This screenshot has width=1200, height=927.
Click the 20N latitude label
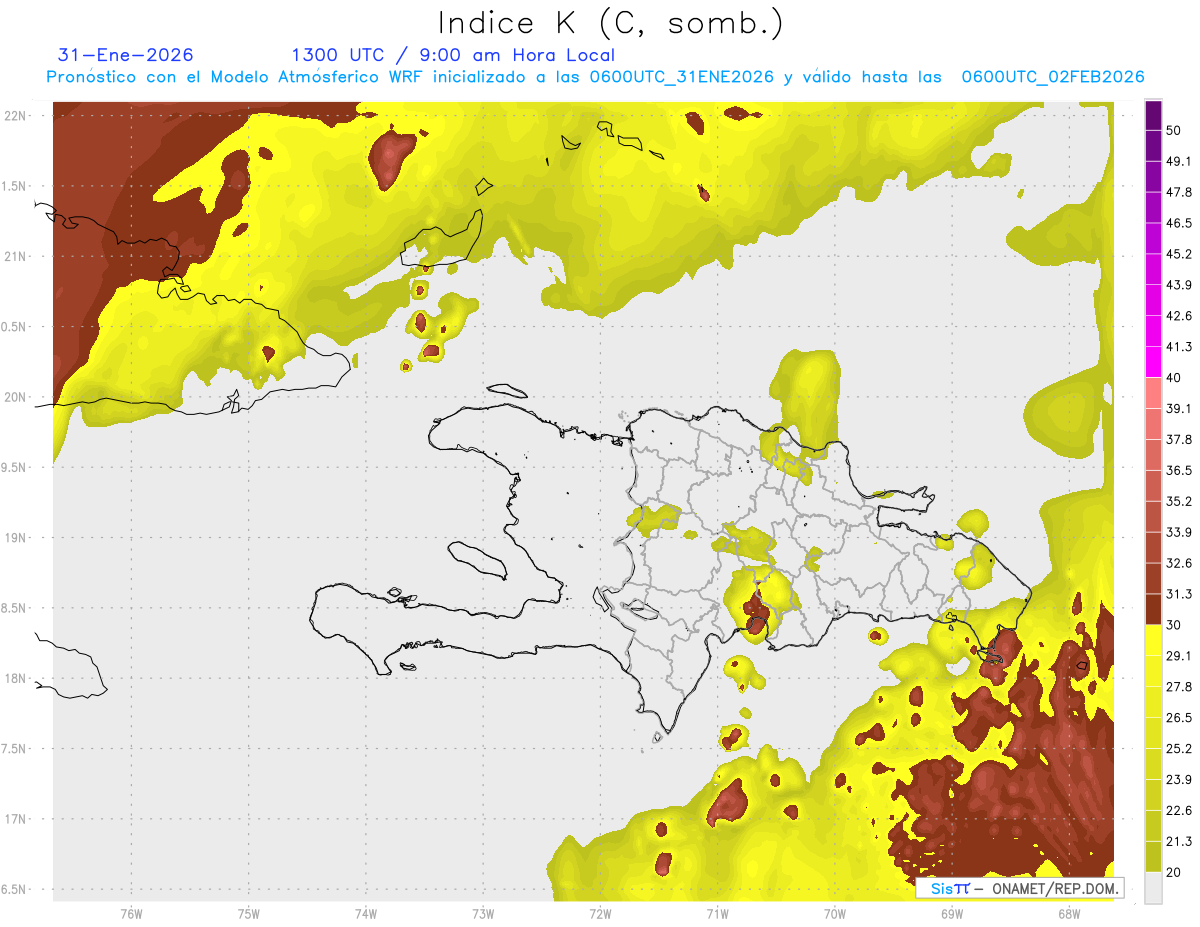(17, 397)
